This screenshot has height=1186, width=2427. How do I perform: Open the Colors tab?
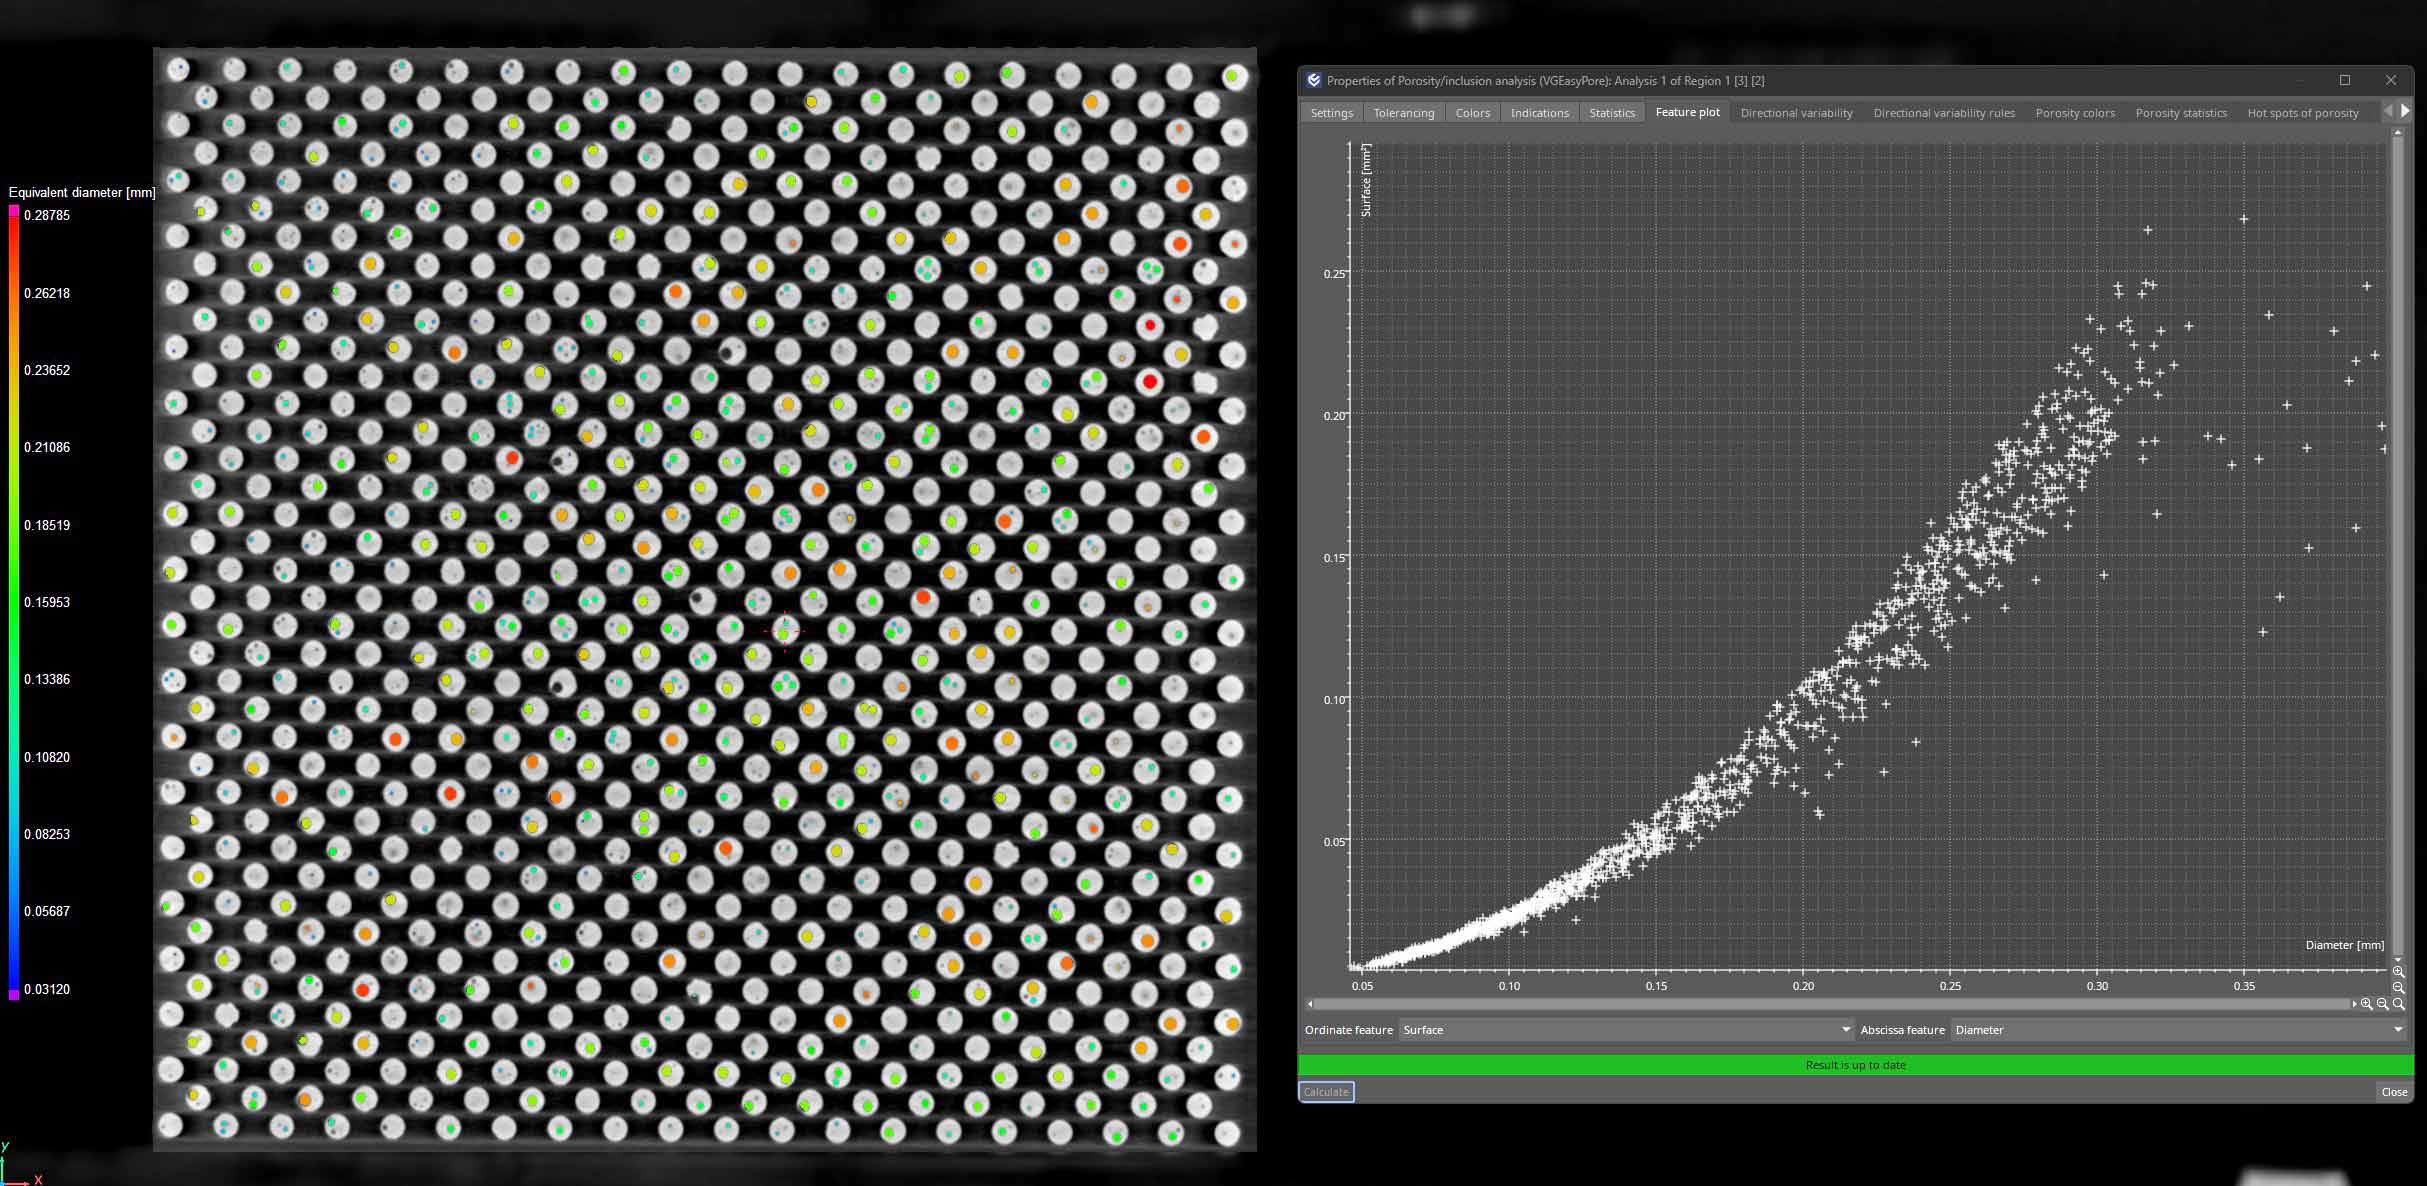click(x=1473, y=113)
